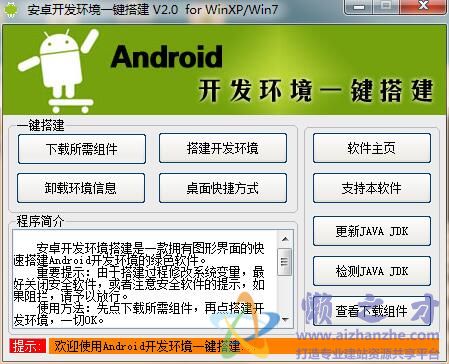Click the 下载所需组件 button
Viewport: 449px width, 364px height.
point(82,149)
